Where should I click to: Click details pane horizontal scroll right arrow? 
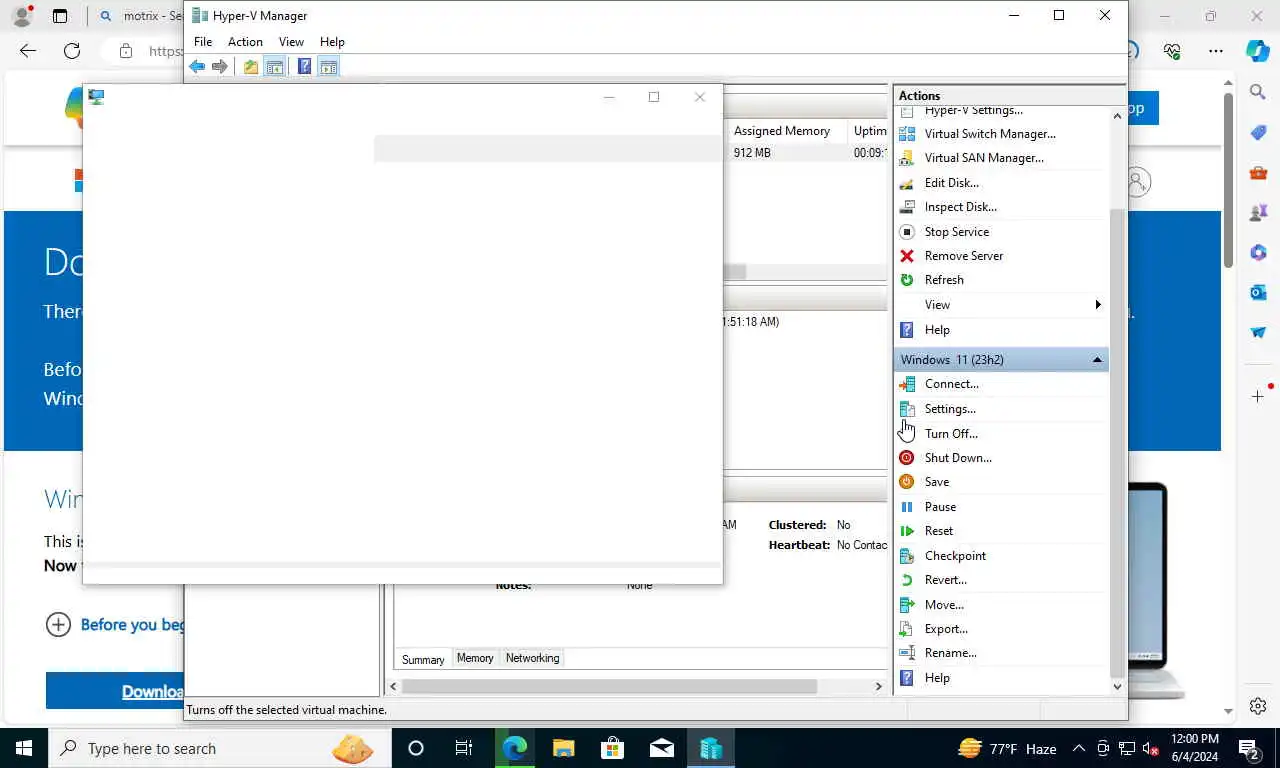point(879,687)
